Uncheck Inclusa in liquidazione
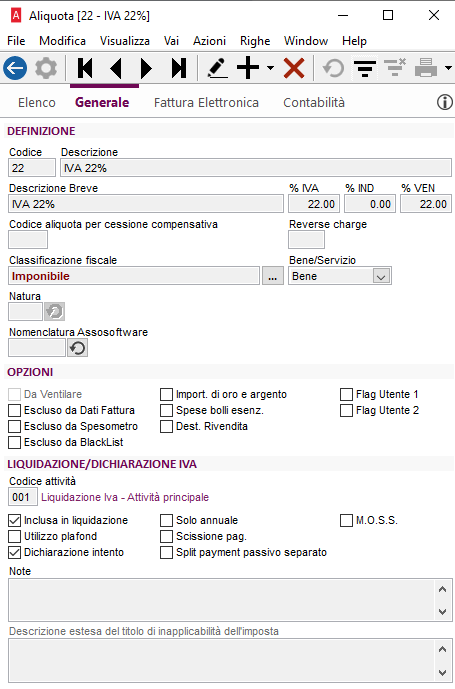This screenshot has height=689, width=455. coord(15,520)
